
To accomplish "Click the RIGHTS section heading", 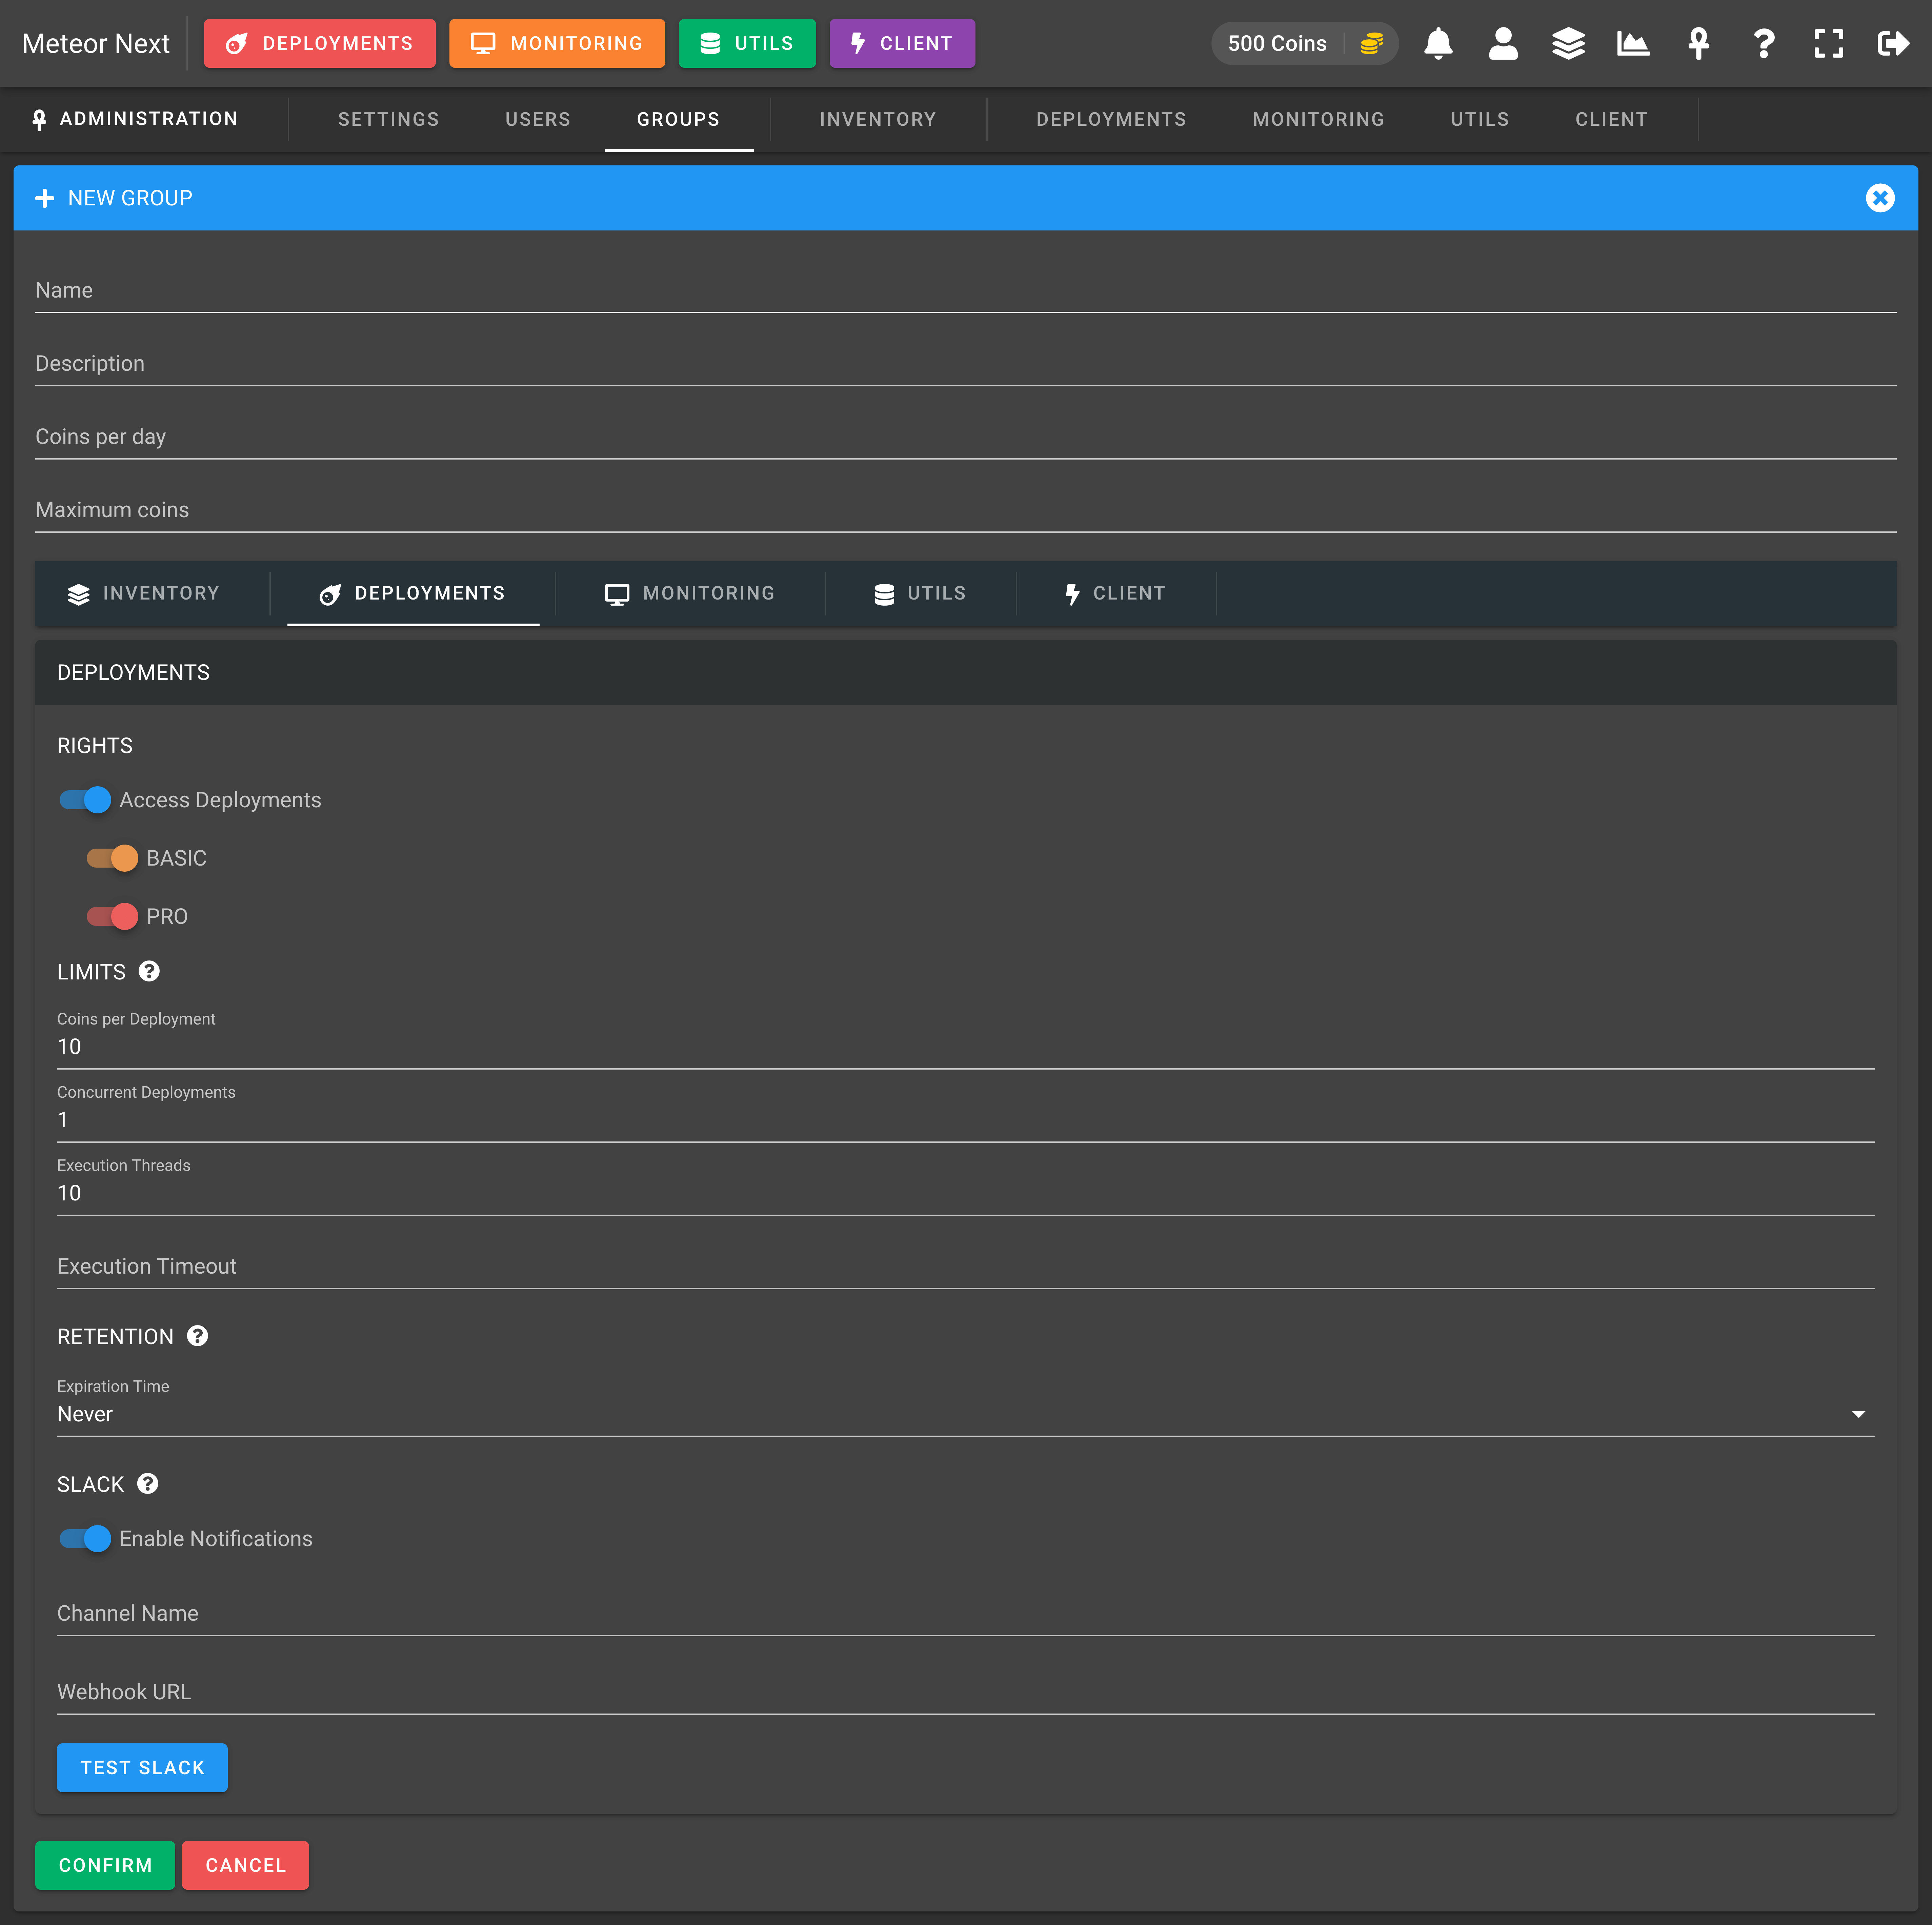I will pyautogui.click(x=95, y=746).
